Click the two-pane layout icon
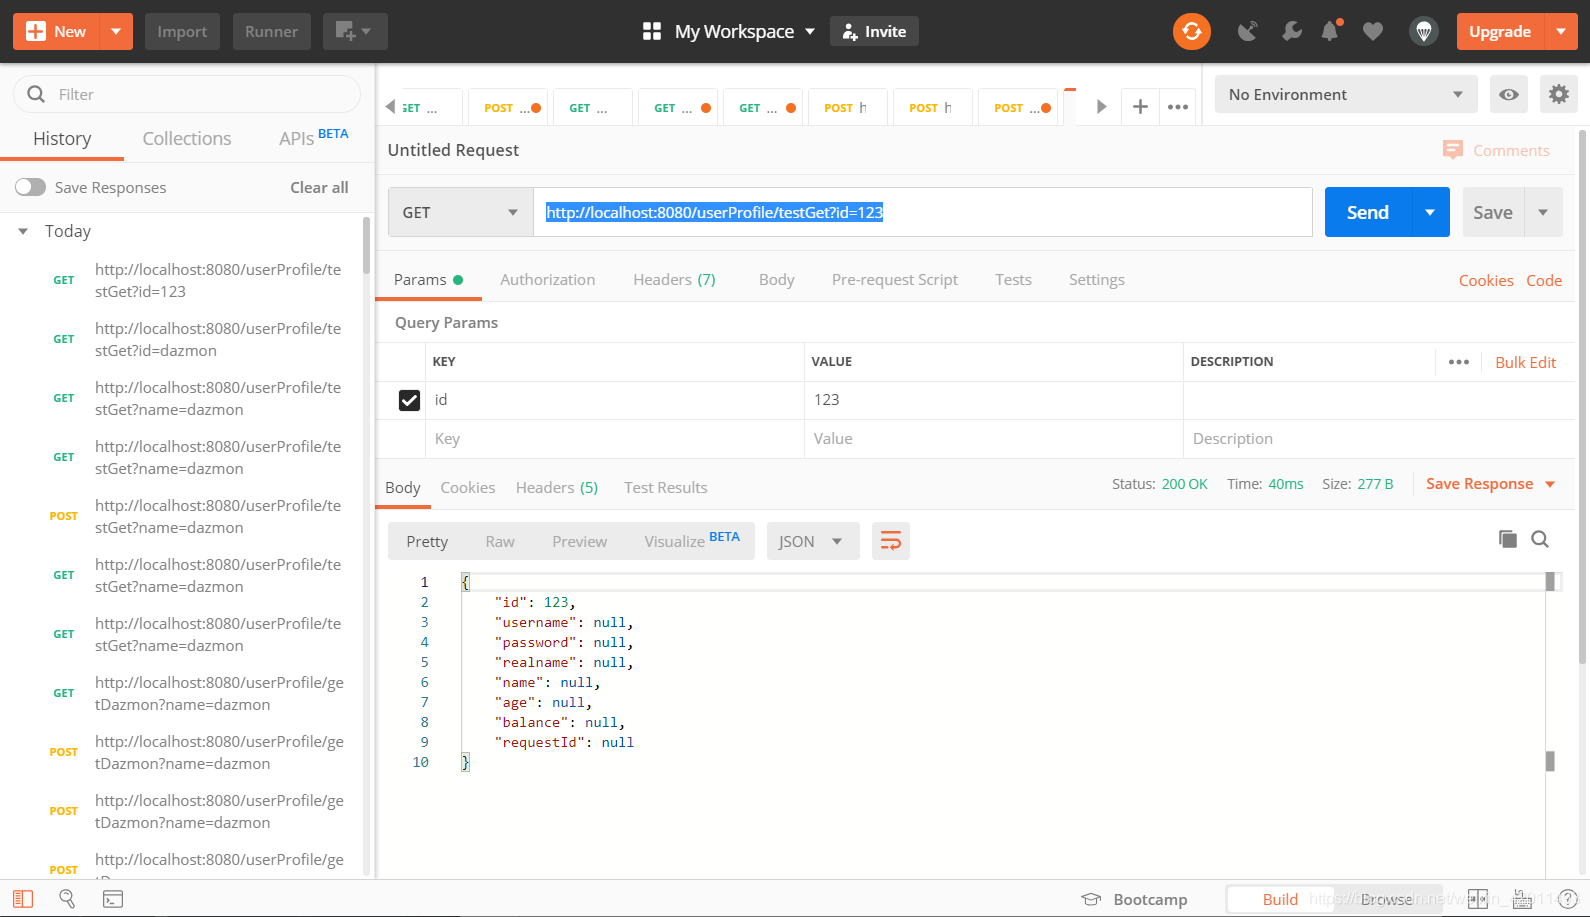The image size is (1590, 917). pyautogui.click(x=1478, y=899)
